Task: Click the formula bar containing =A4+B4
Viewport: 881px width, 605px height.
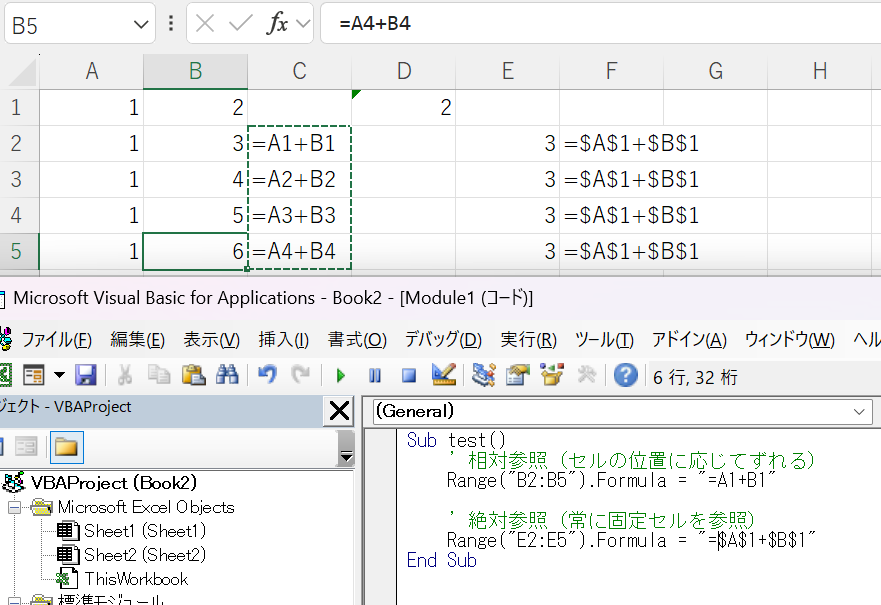Action: tap(601, 24)
